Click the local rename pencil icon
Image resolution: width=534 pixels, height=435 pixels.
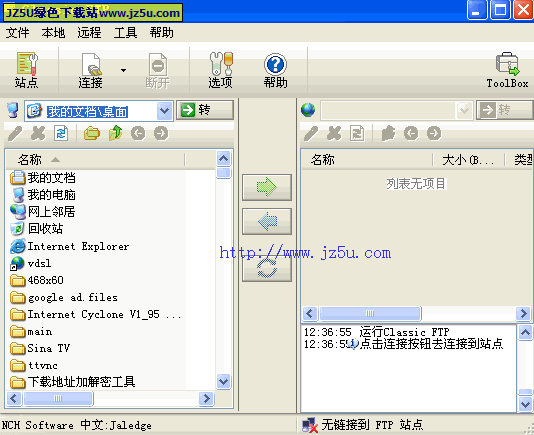coord(15,133)
